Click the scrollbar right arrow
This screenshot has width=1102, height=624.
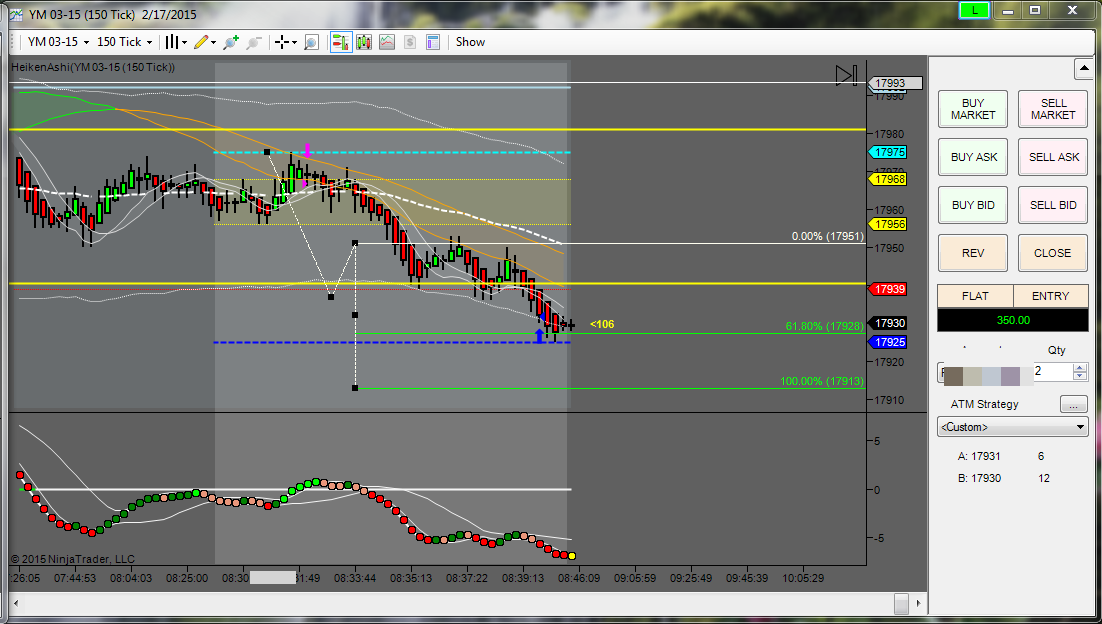[x=917, y=603]
